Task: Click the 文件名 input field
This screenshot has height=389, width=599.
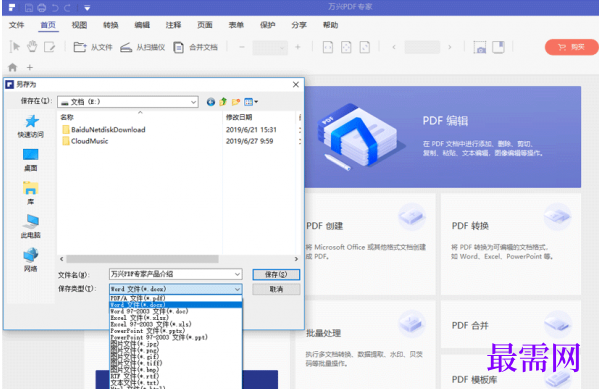Action: click(175, 274)
